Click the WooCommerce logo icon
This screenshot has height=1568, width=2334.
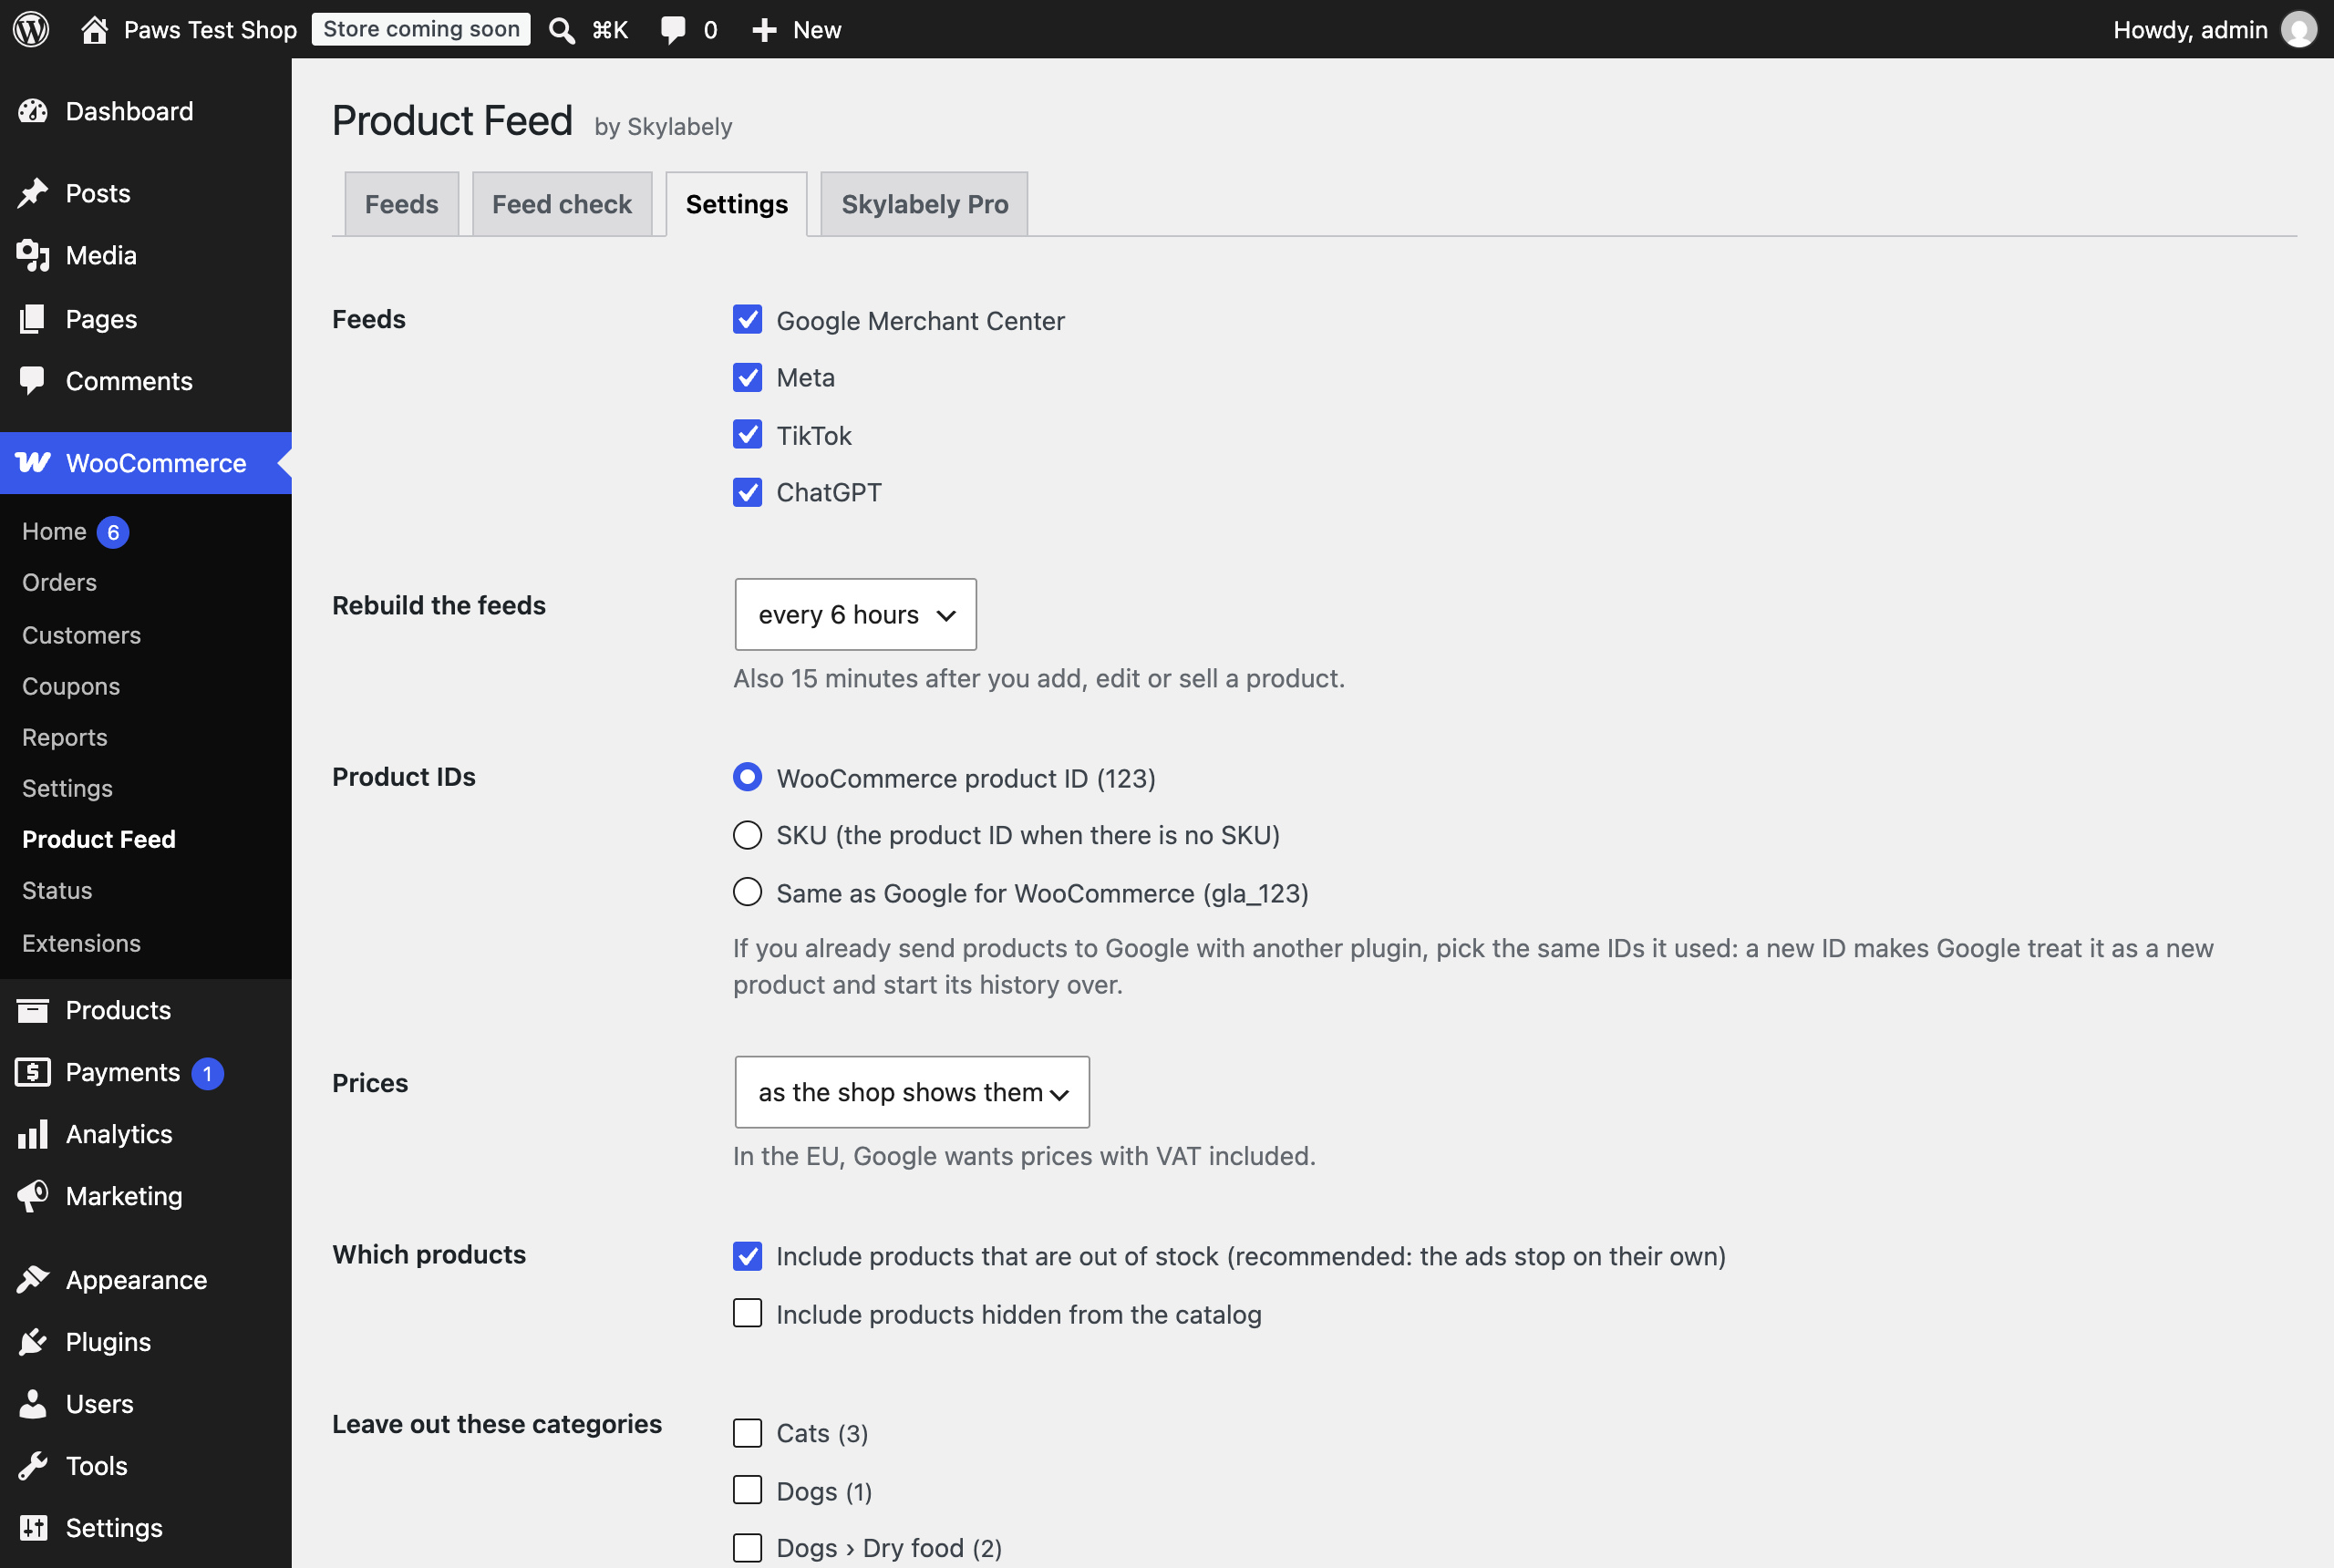click(x=33, y=462)
